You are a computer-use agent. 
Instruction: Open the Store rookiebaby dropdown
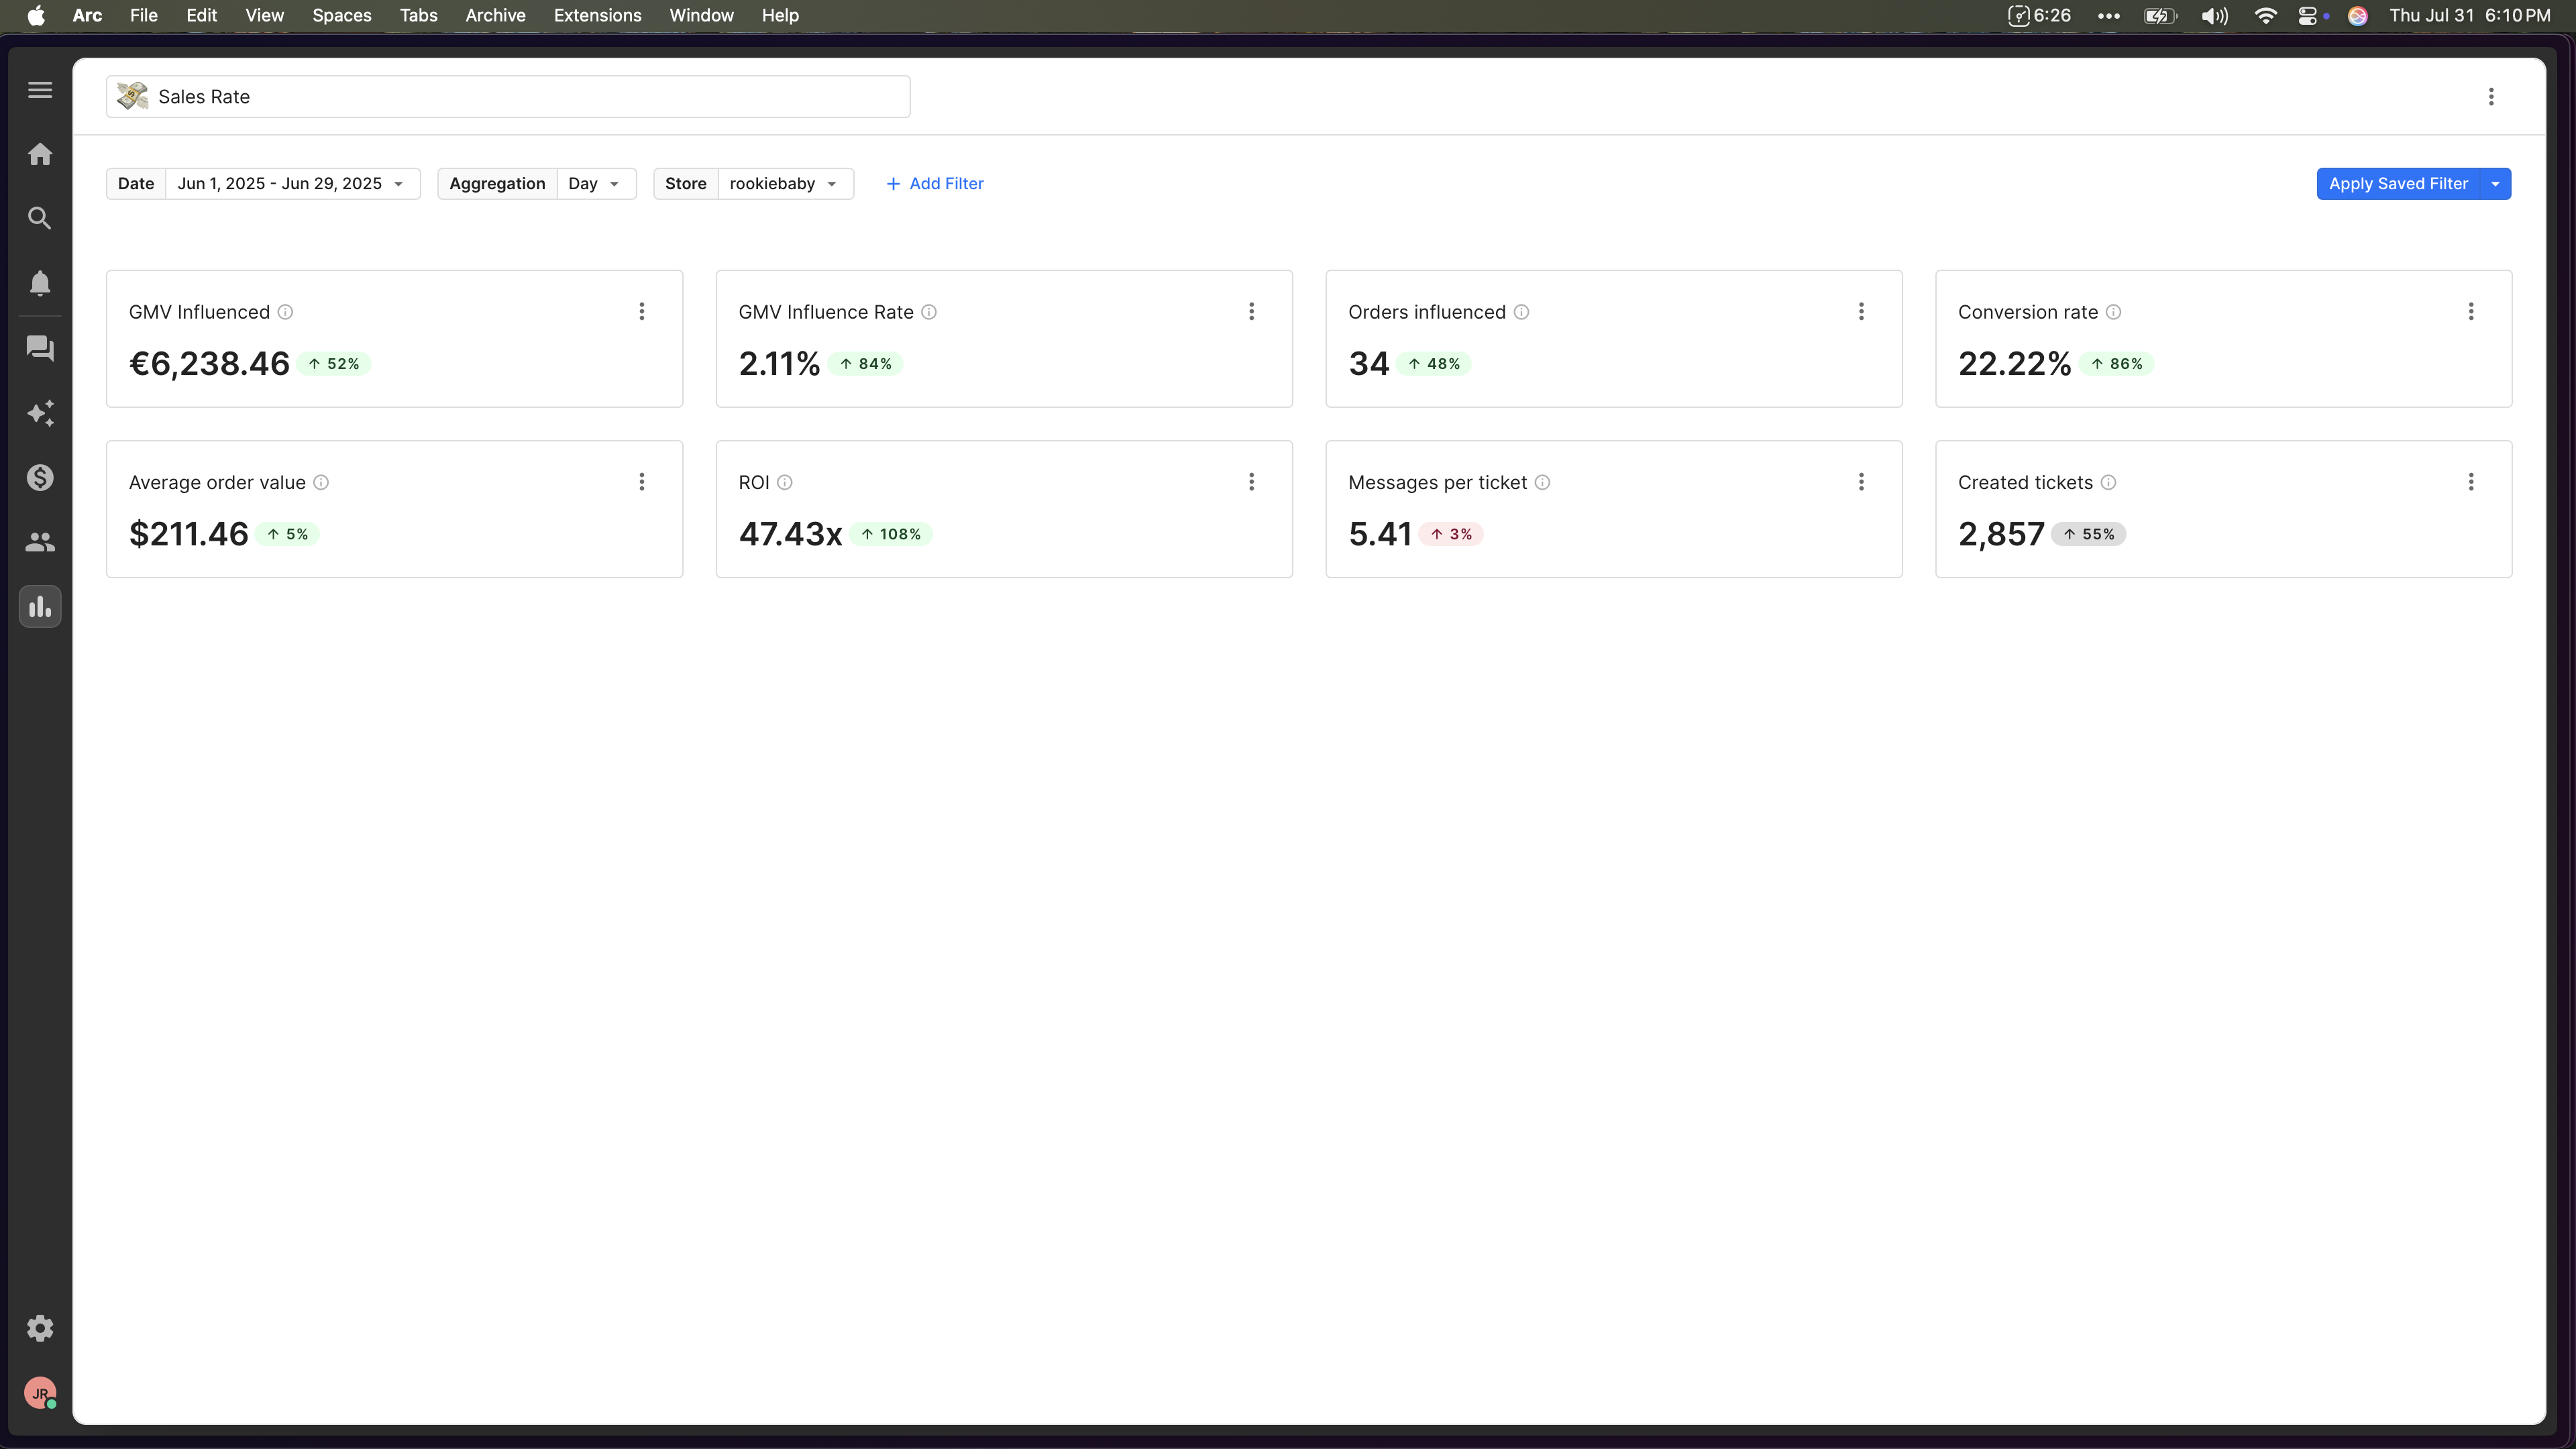[x=784, y=184]
